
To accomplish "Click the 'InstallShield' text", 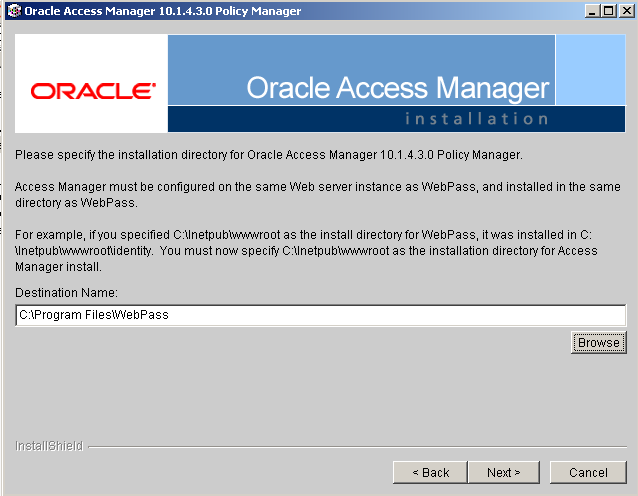I will pyautogui.click(x=49, y=446).
